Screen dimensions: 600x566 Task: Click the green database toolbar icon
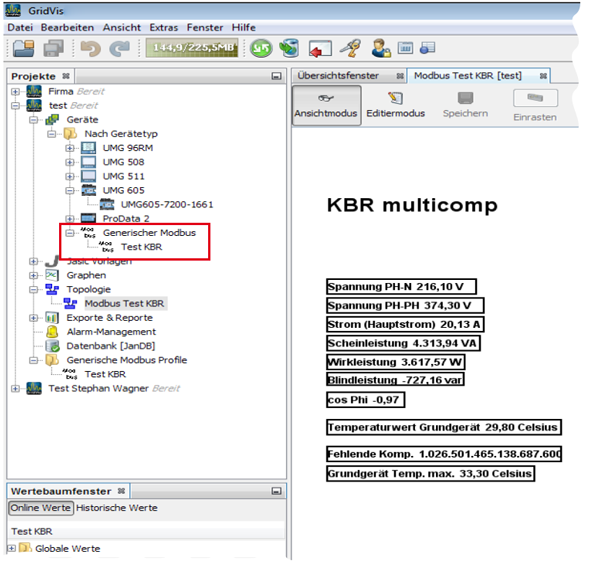[x=289, y=47]
